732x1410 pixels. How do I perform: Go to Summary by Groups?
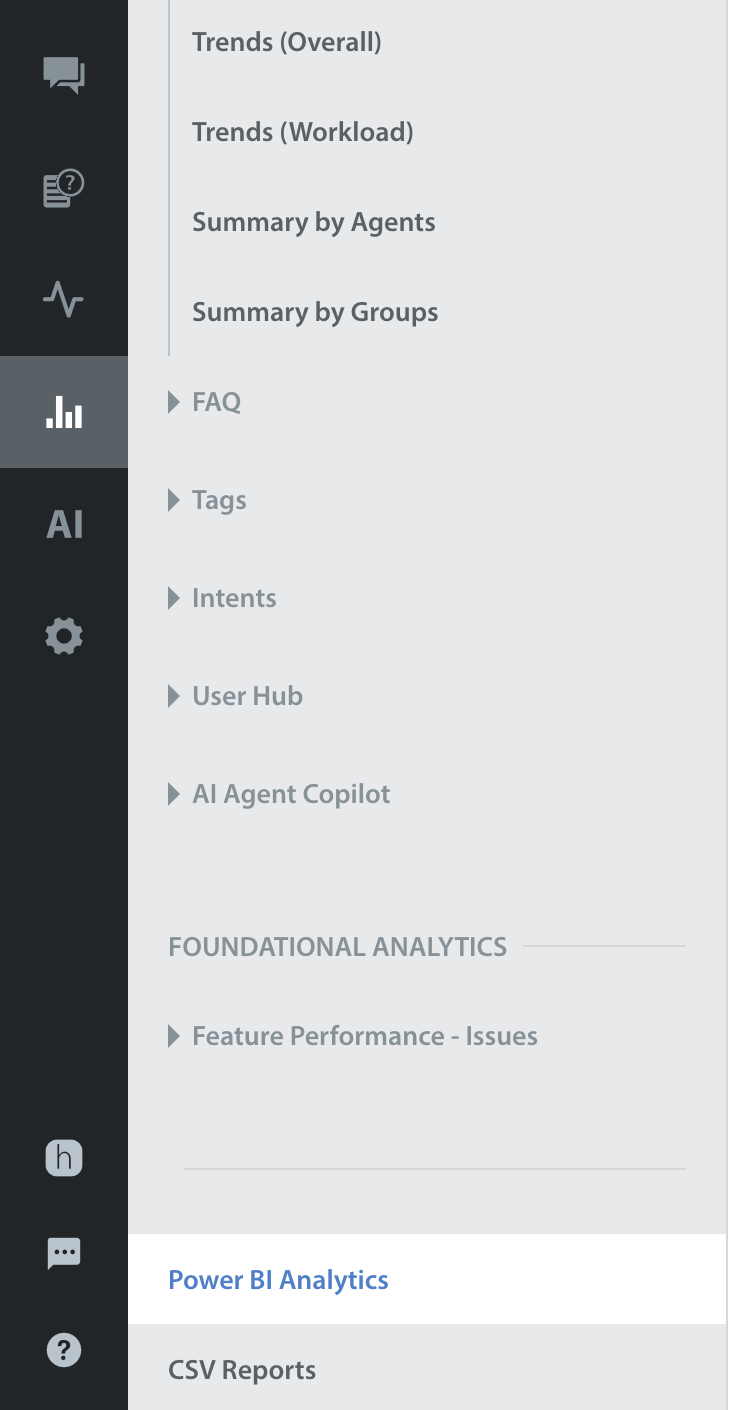(315, 312)
